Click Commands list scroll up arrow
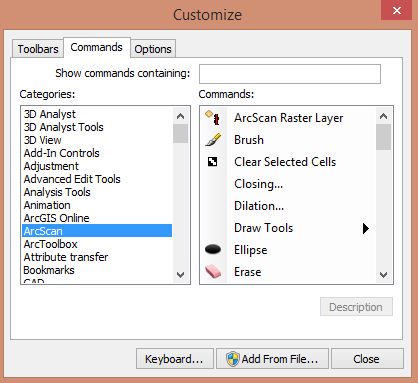Image resolution: width=418 pixels, height=383 pixels. pos(384,116)
